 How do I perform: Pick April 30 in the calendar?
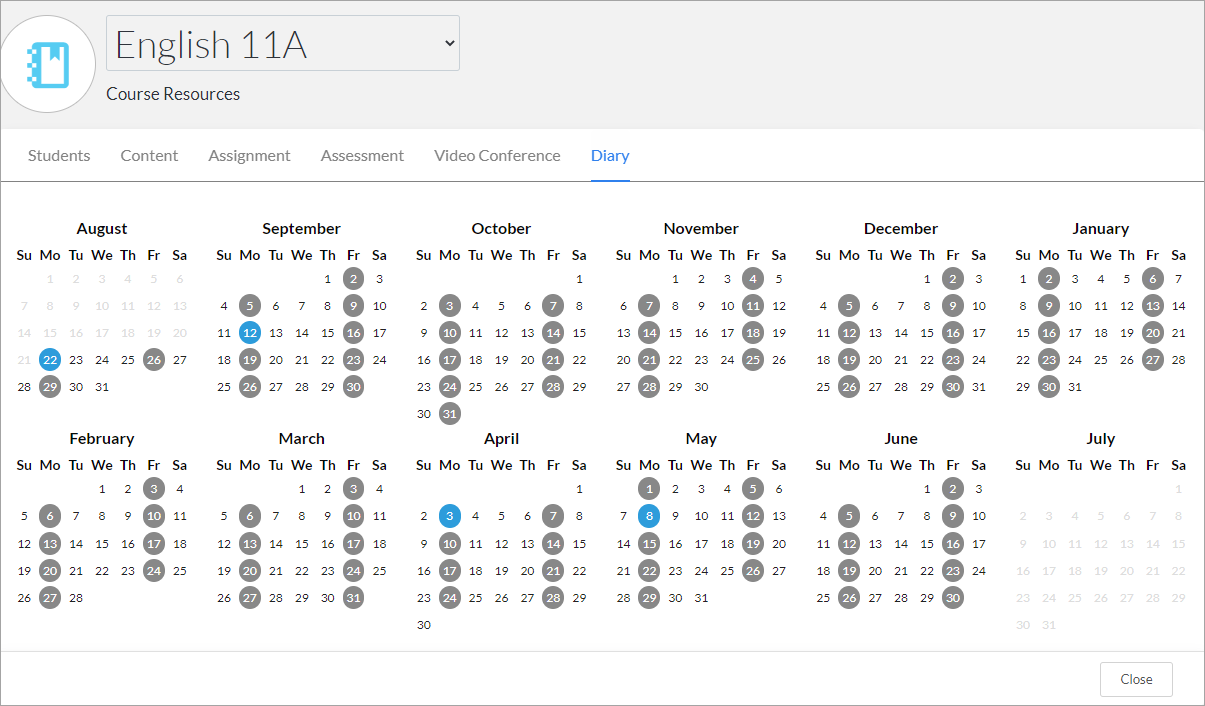[x=424, y=625]
